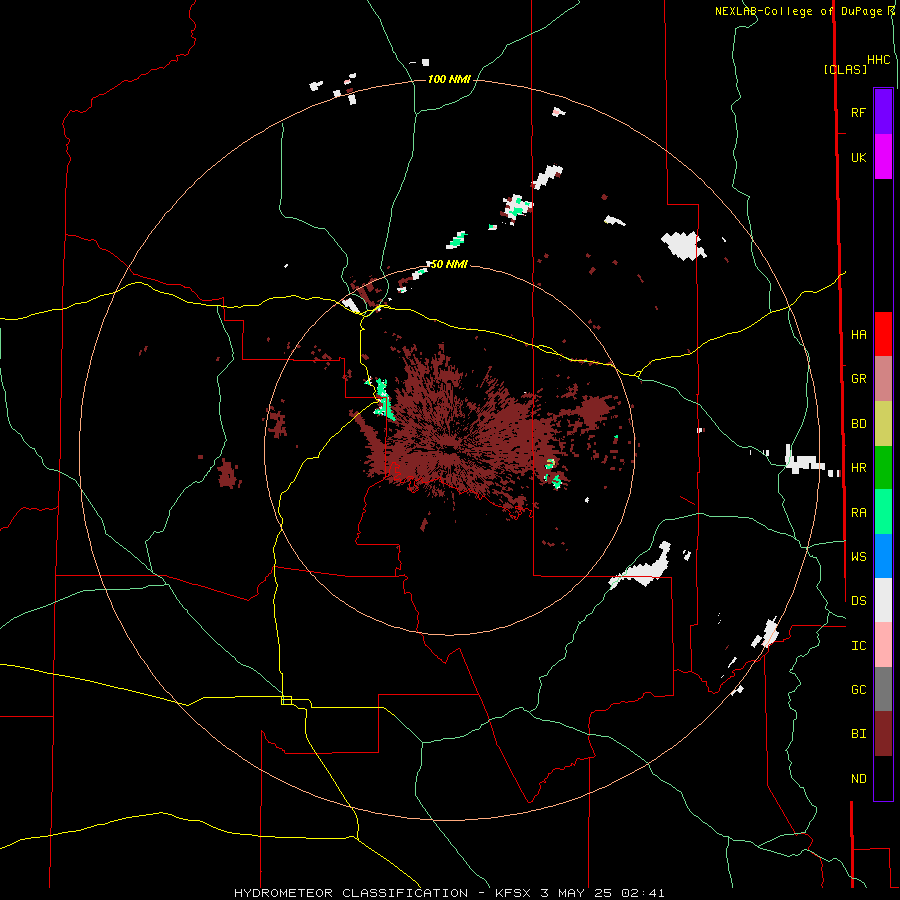Image resolution: width=900 pixels, height=900 pixels.
Task: Click the light pink IC legend swatch
Action: (x=883, y=645)
